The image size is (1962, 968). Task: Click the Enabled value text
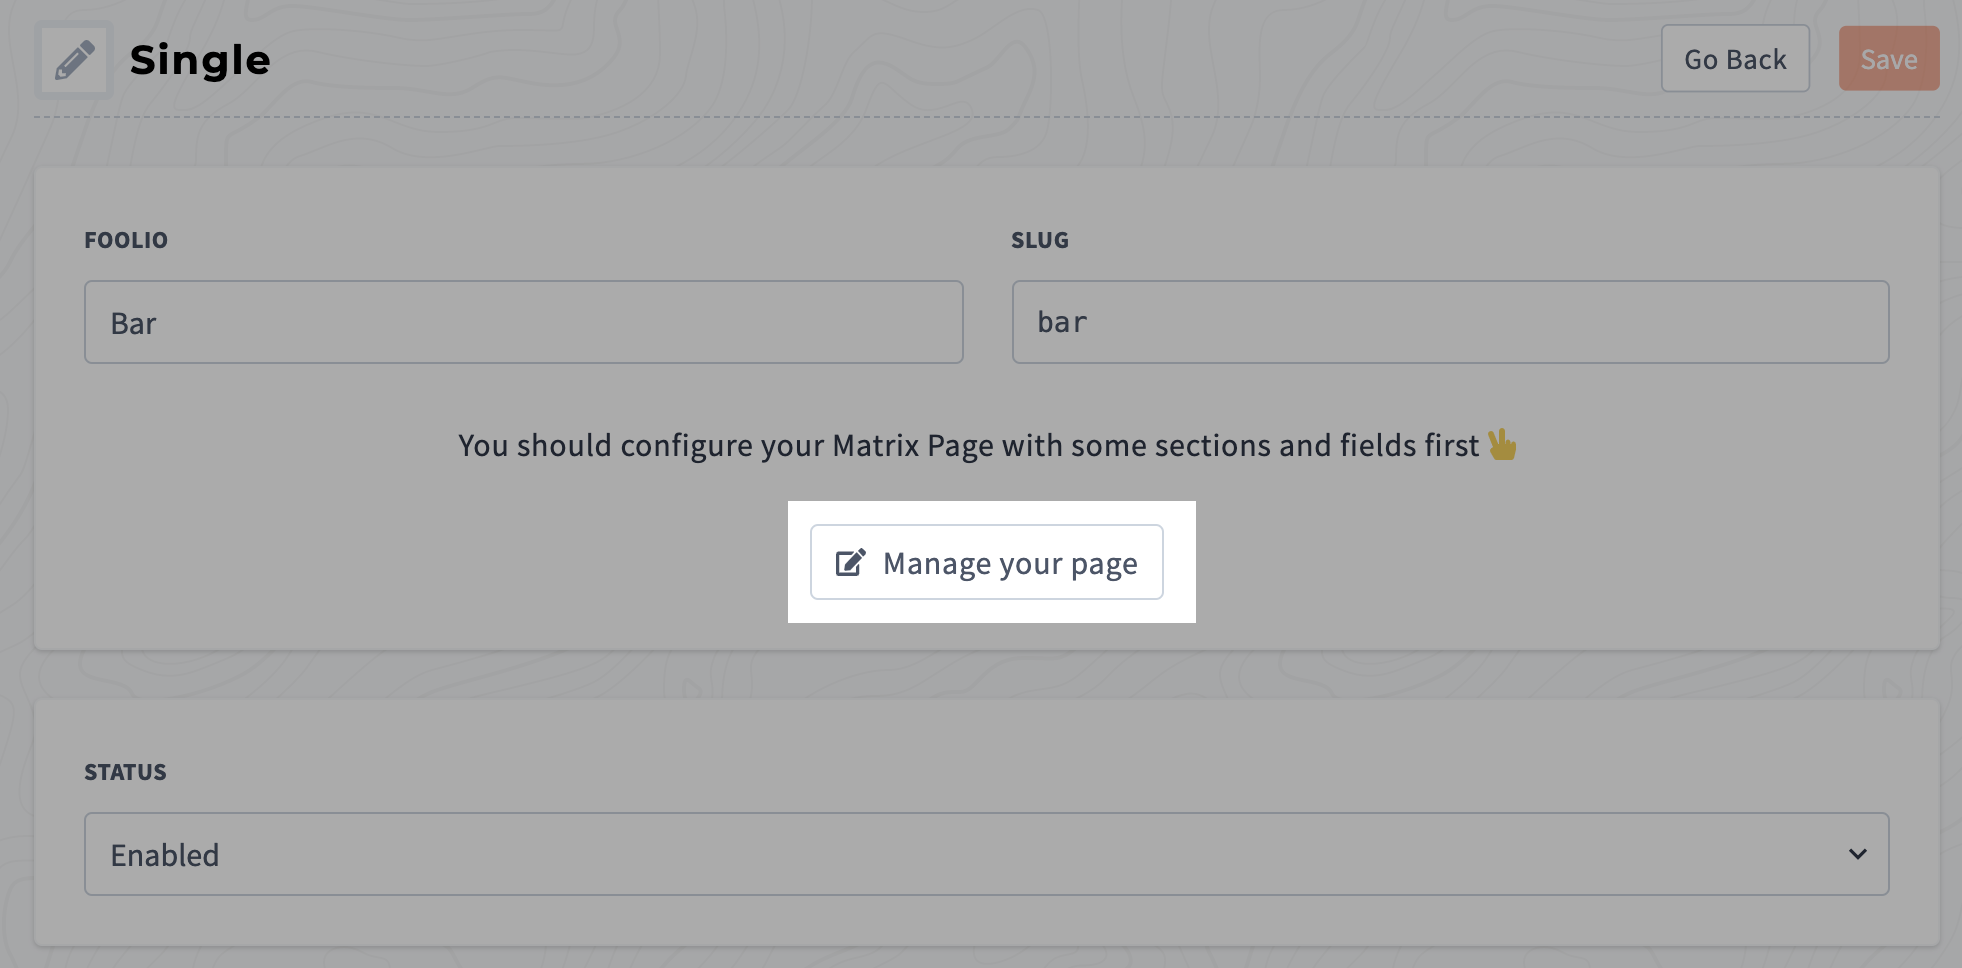click(164, 855)
